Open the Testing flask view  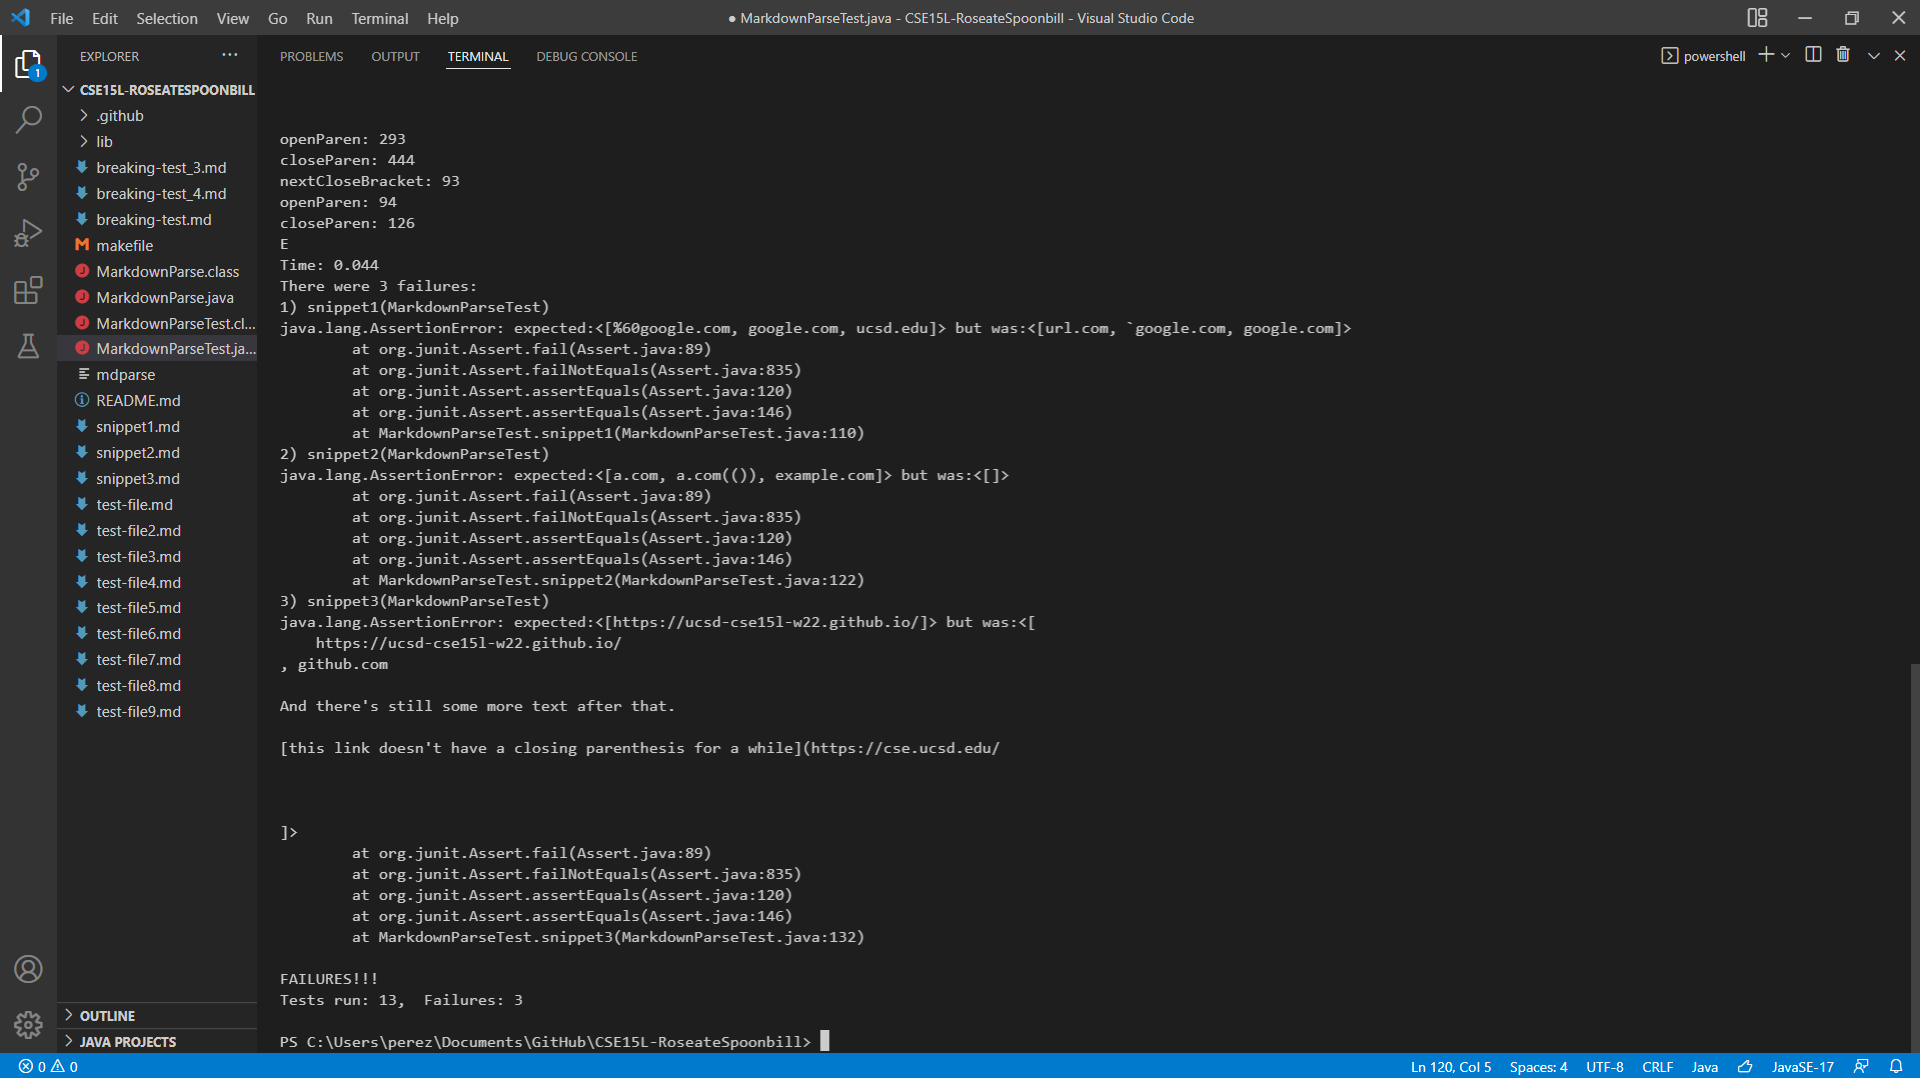tap(28, 347)
